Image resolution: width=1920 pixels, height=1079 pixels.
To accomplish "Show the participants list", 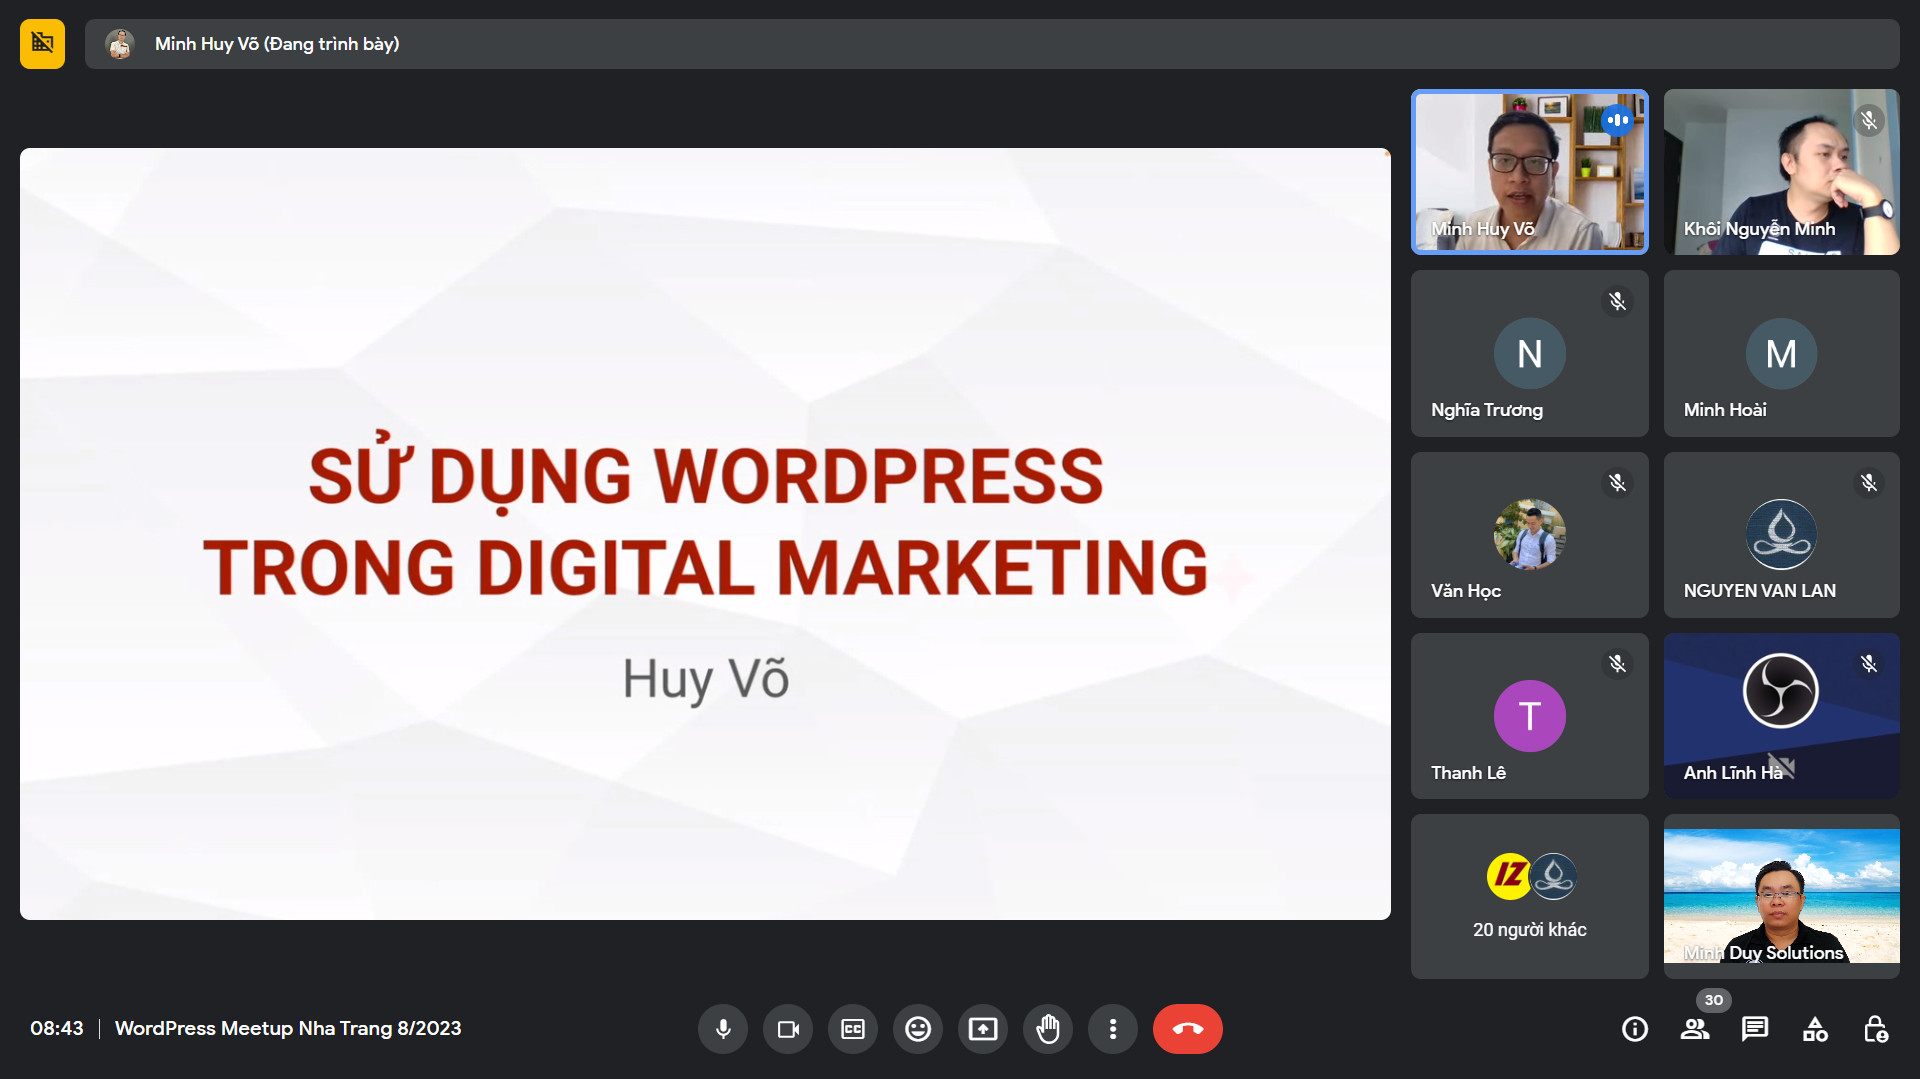I will coord(1695,1029).
